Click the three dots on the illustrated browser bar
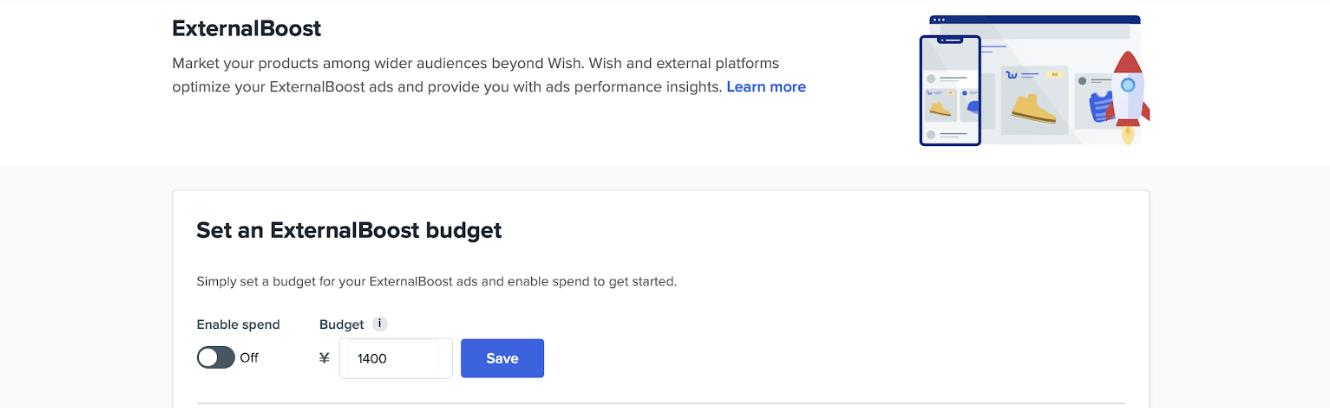The height and width of the screenshot is (408, 1330). (938, 19)
